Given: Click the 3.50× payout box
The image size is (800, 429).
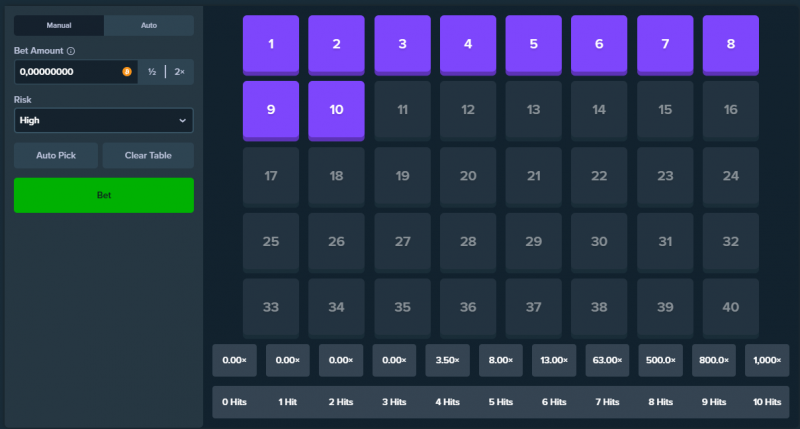Looking at the screenshot, I should [x=447, y=360].
